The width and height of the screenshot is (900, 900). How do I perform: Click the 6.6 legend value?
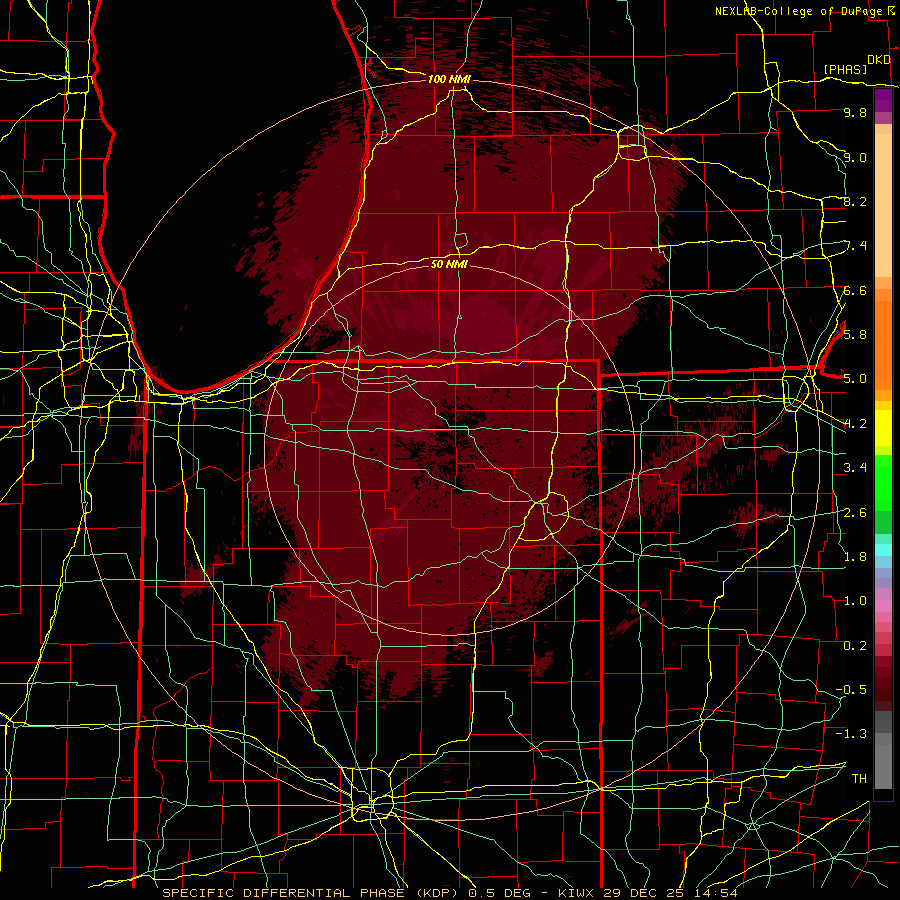855,290
